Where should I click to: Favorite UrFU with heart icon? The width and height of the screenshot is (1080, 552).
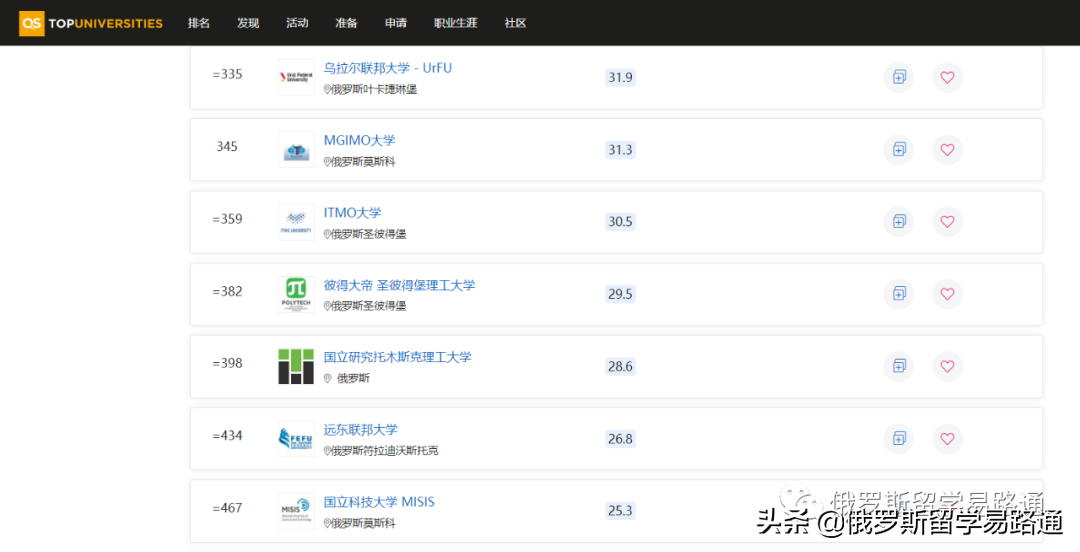(x=948, y=77)
